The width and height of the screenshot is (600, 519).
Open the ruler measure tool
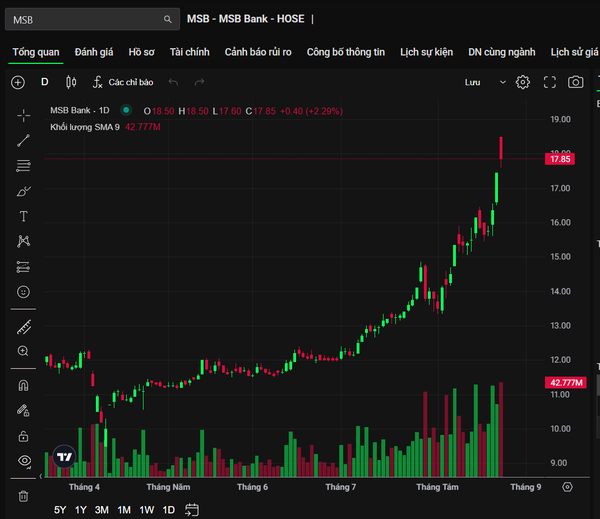click(23, 327)
